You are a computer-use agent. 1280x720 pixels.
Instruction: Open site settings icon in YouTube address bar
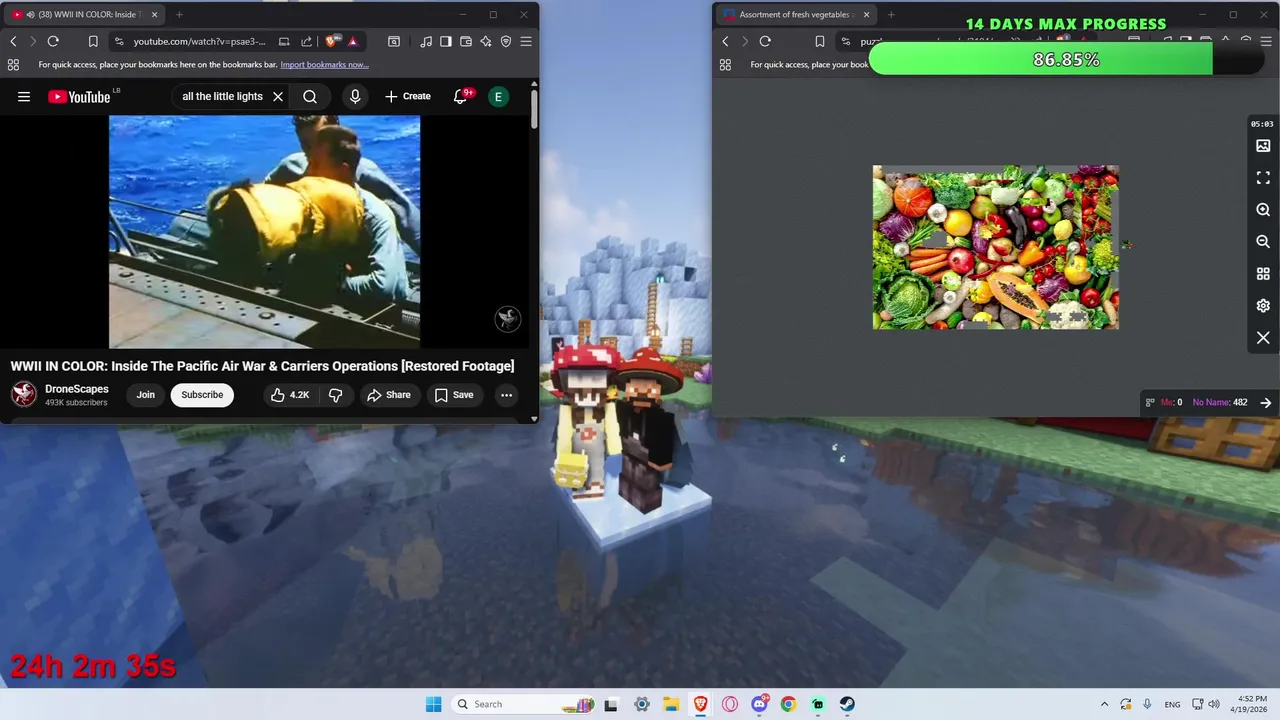119,41
